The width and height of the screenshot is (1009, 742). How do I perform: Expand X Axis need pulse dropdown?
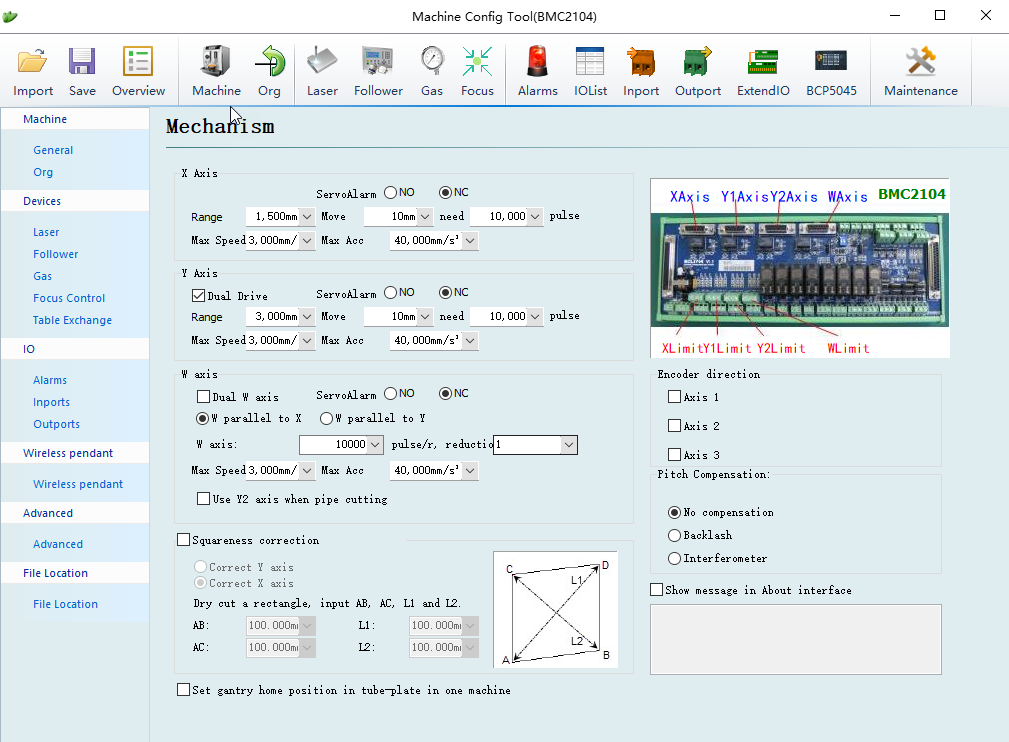[x=535, y=217]
